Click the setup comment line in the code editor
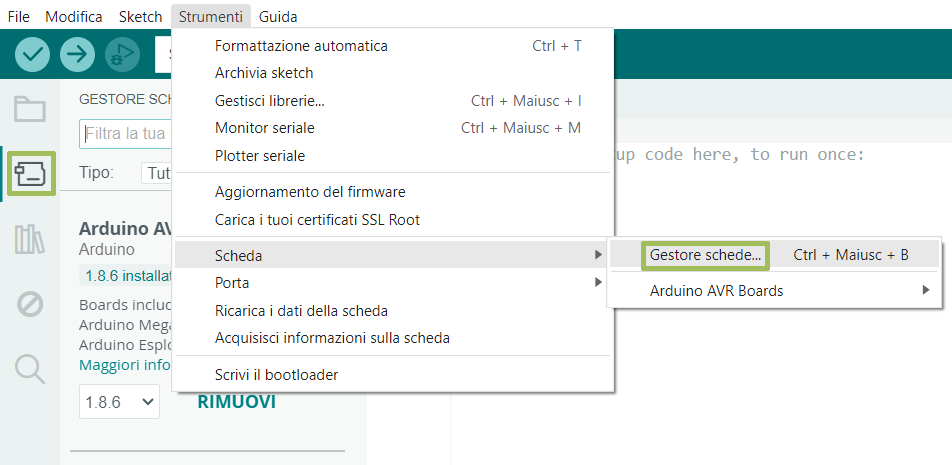 pyautogui.click(x=740, y=155)
